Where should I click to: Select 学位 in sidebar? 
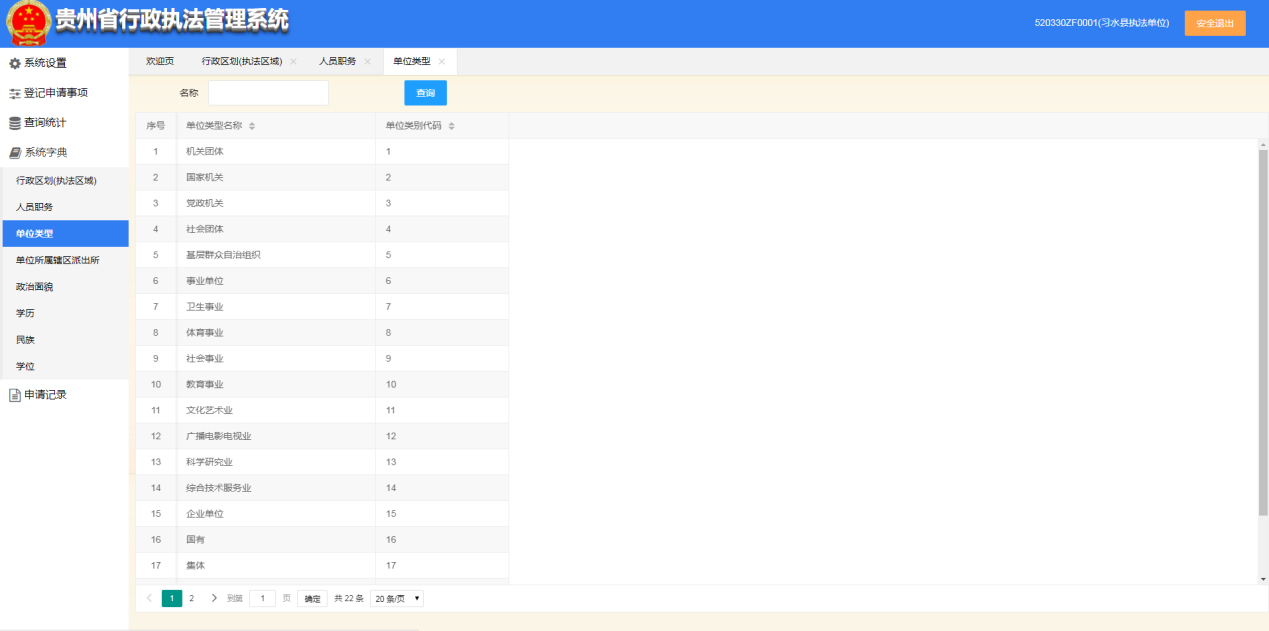pyautogui.click(x=64, y=366)
